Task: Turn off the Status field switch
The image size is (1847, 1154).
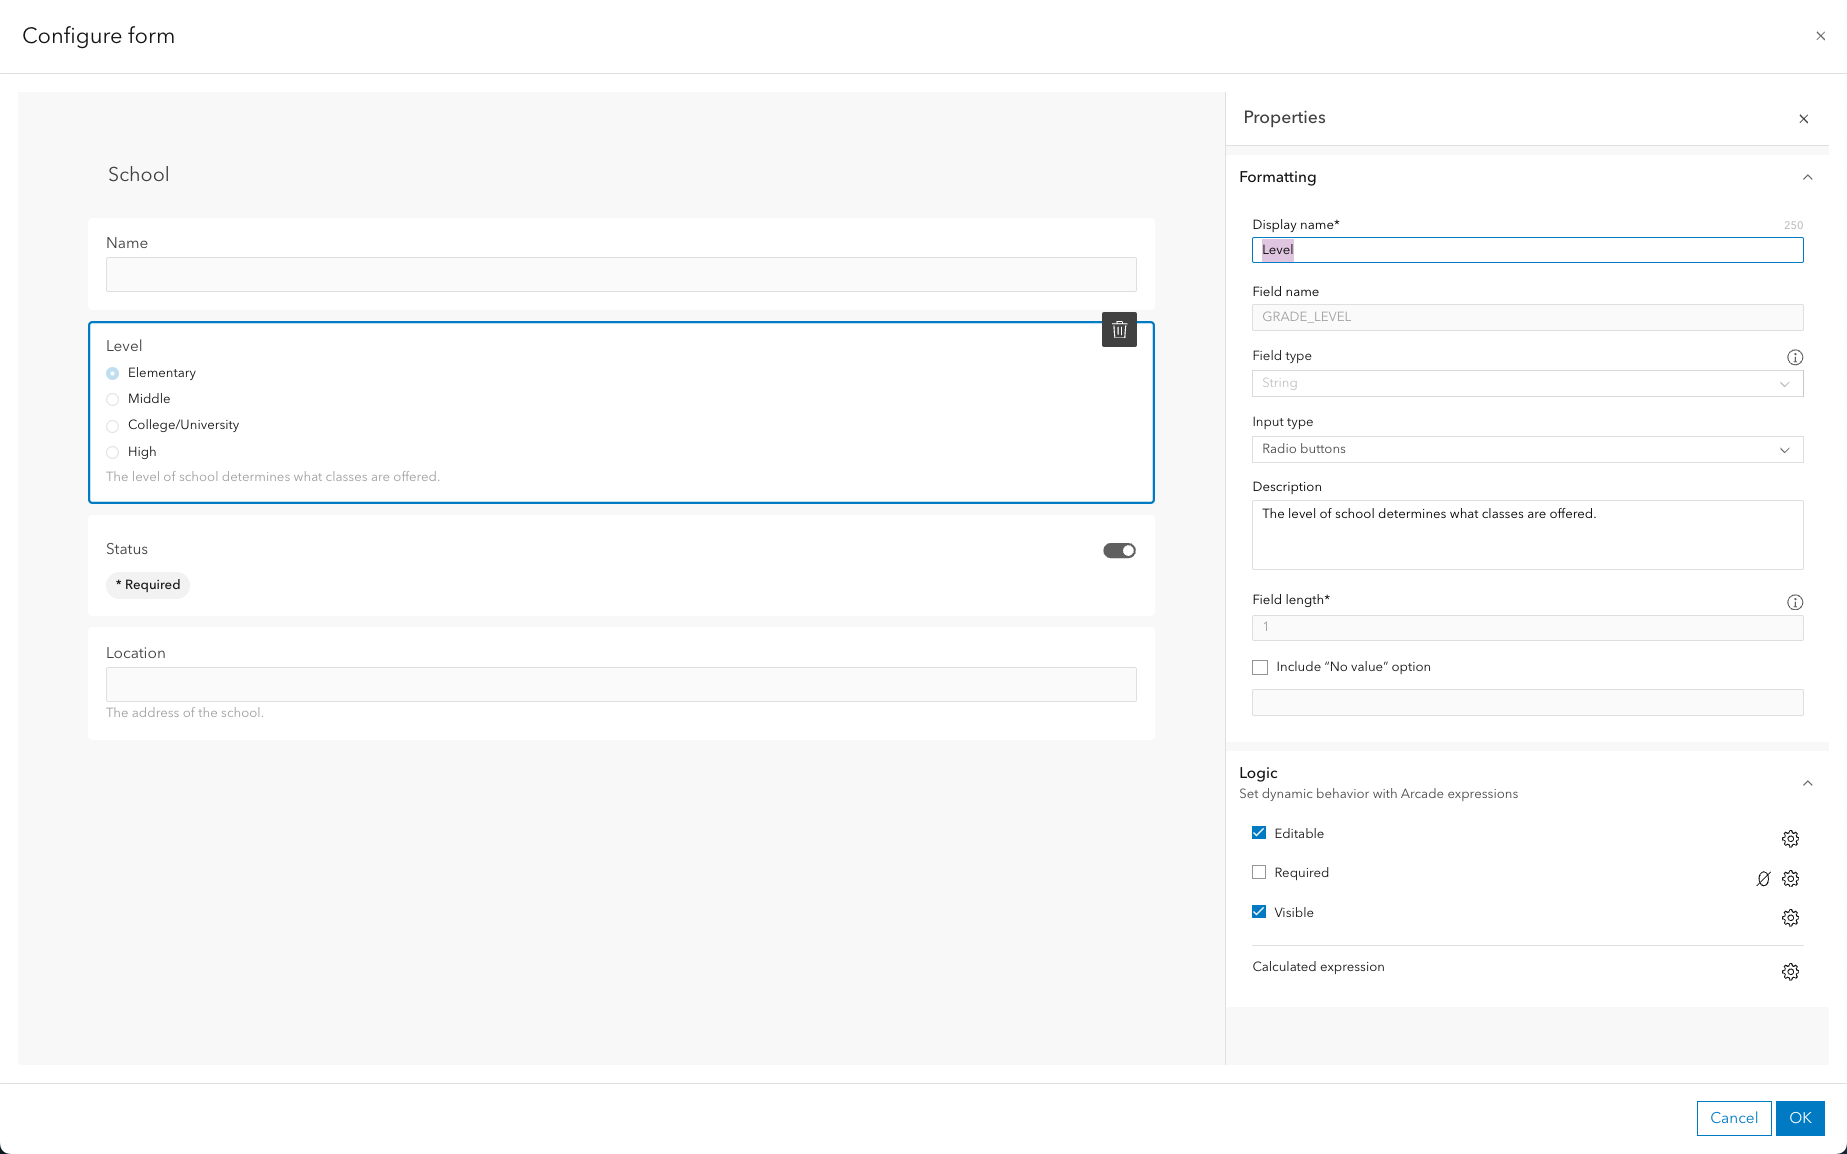Action: point(1118,550)
